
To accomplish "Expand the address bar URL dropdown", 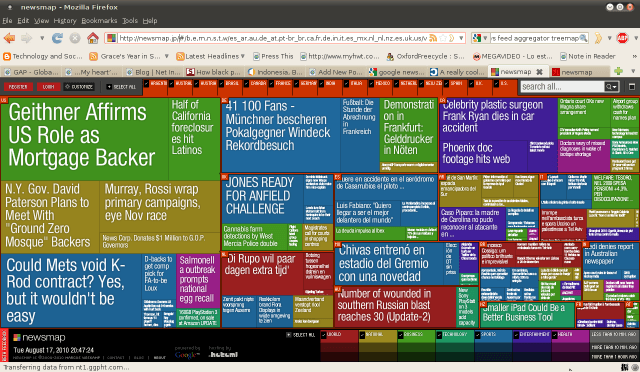I will click(461, 38).
